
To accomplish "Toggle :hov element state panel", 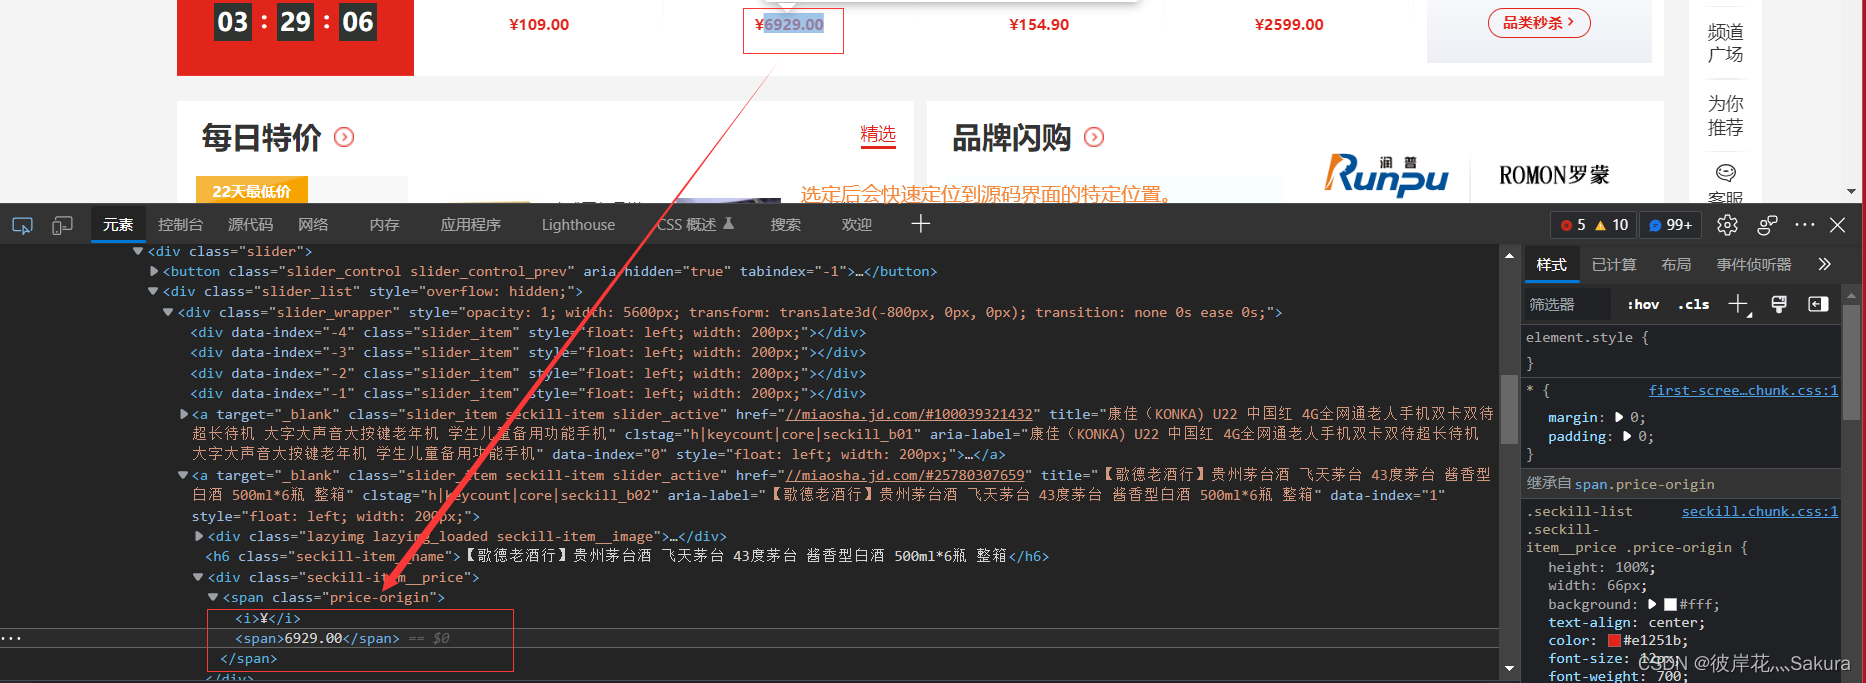I will [1643, 304].
